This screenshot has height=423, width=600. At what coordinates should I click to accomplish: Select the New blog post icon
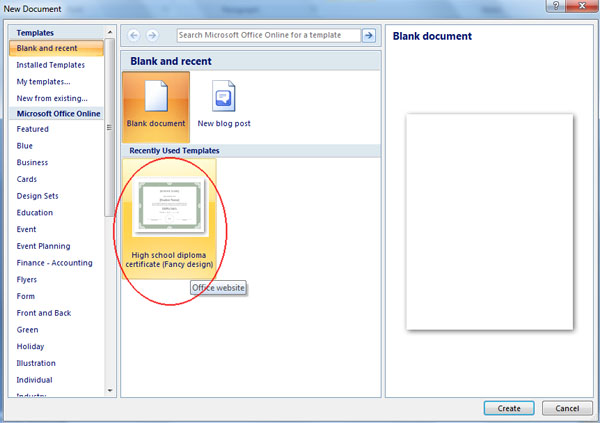click(224, 104)
